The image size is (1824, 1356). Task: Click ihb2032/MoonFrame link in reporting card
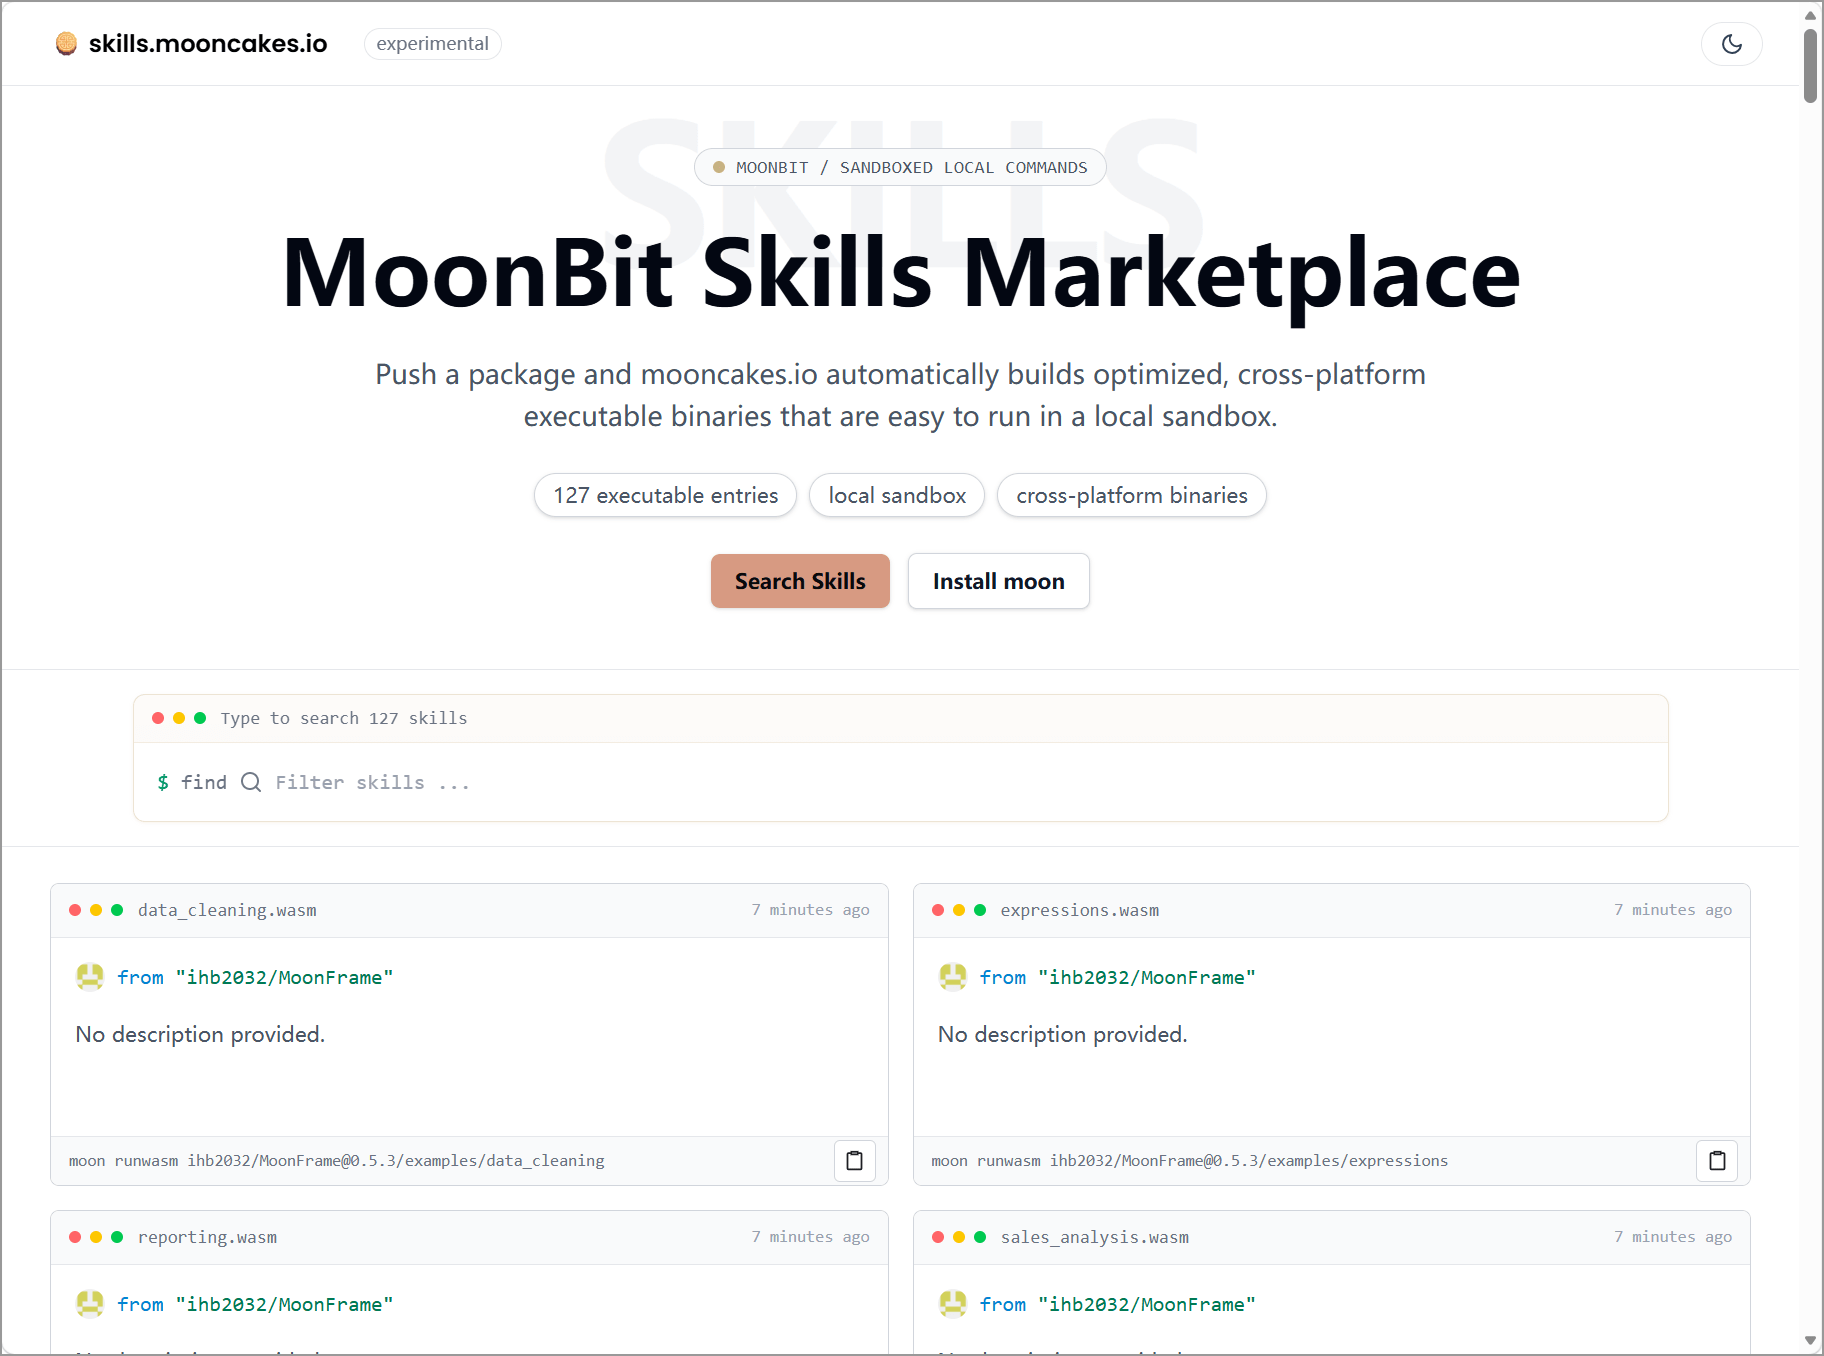(x=285, y=1304)
